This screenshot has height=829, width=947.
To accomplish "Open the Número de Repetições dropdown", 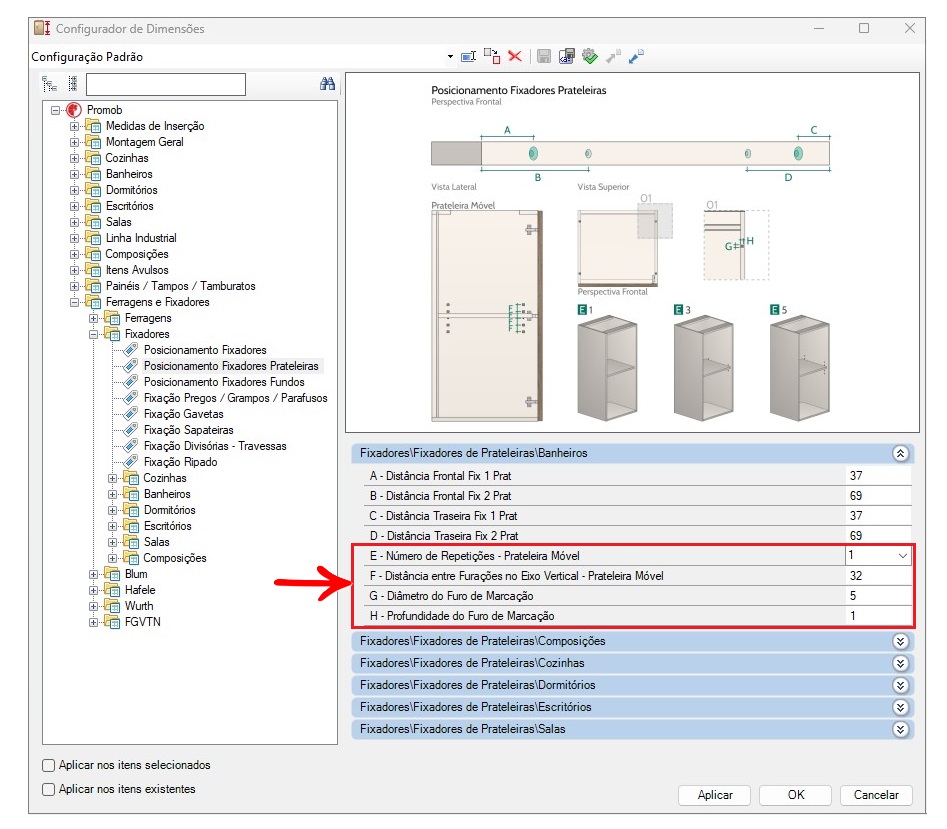I will pos(903,555).
